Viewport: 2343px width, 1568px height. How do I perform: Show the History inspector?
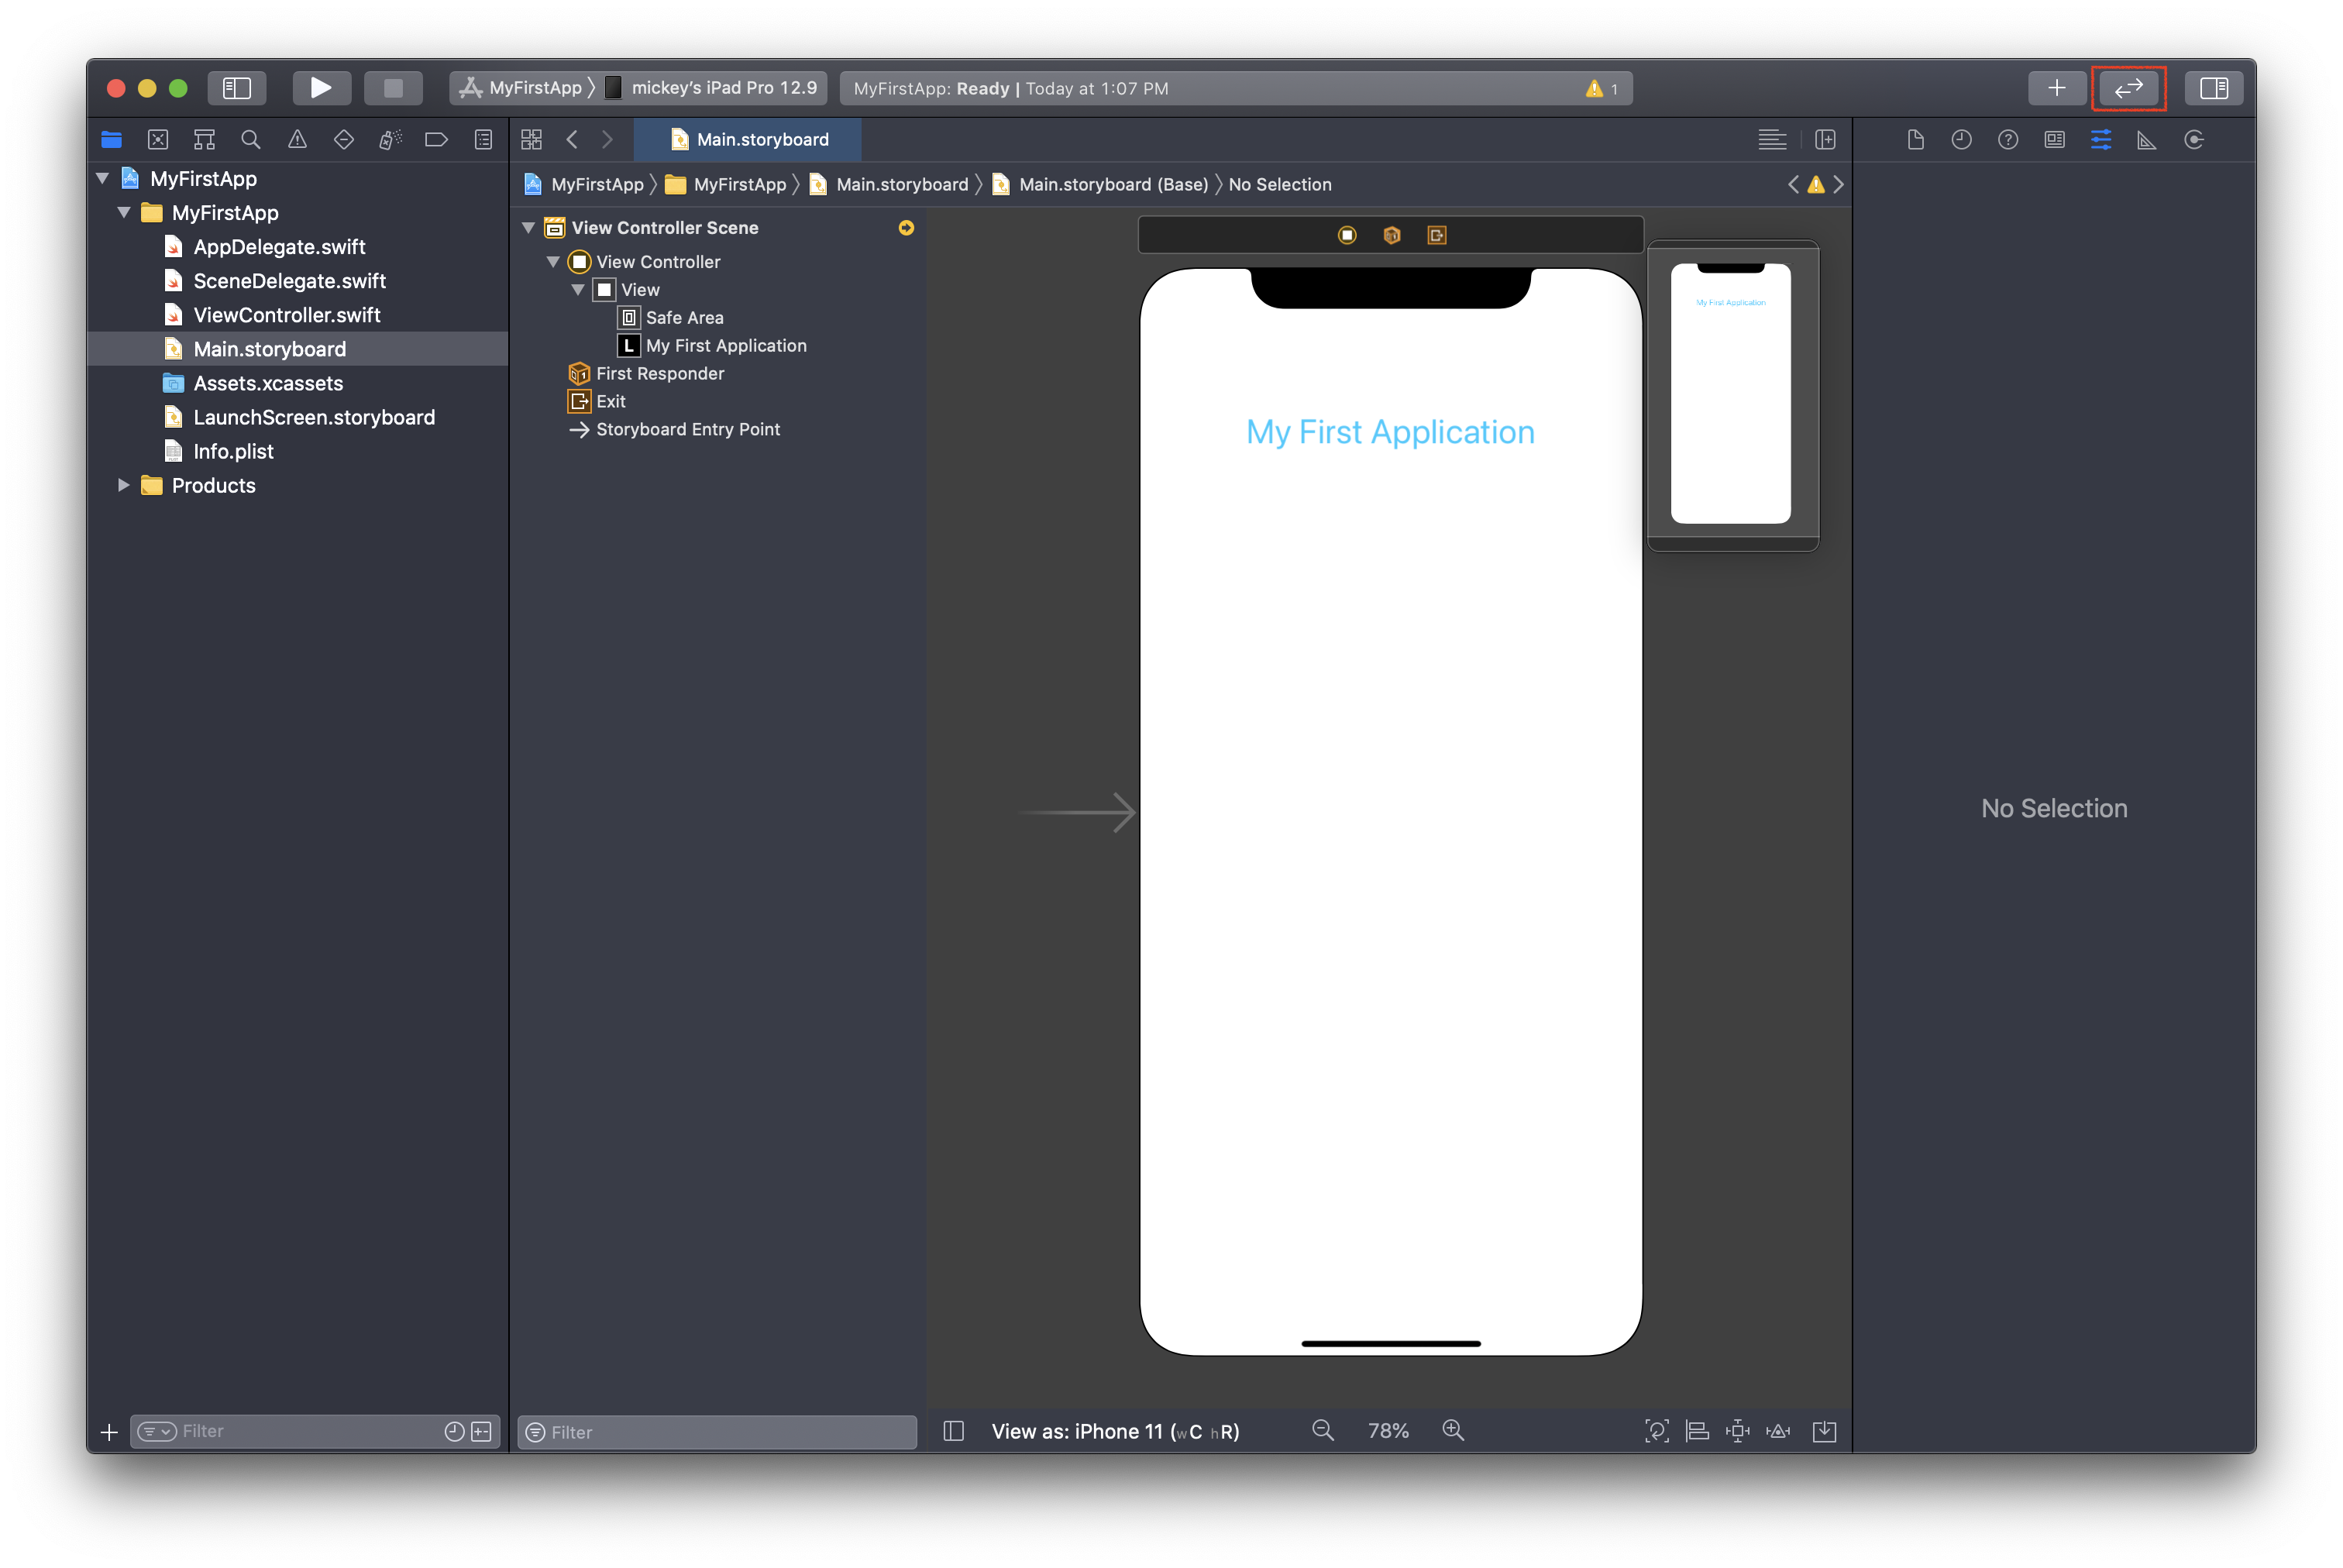(x=1961, y=139)
